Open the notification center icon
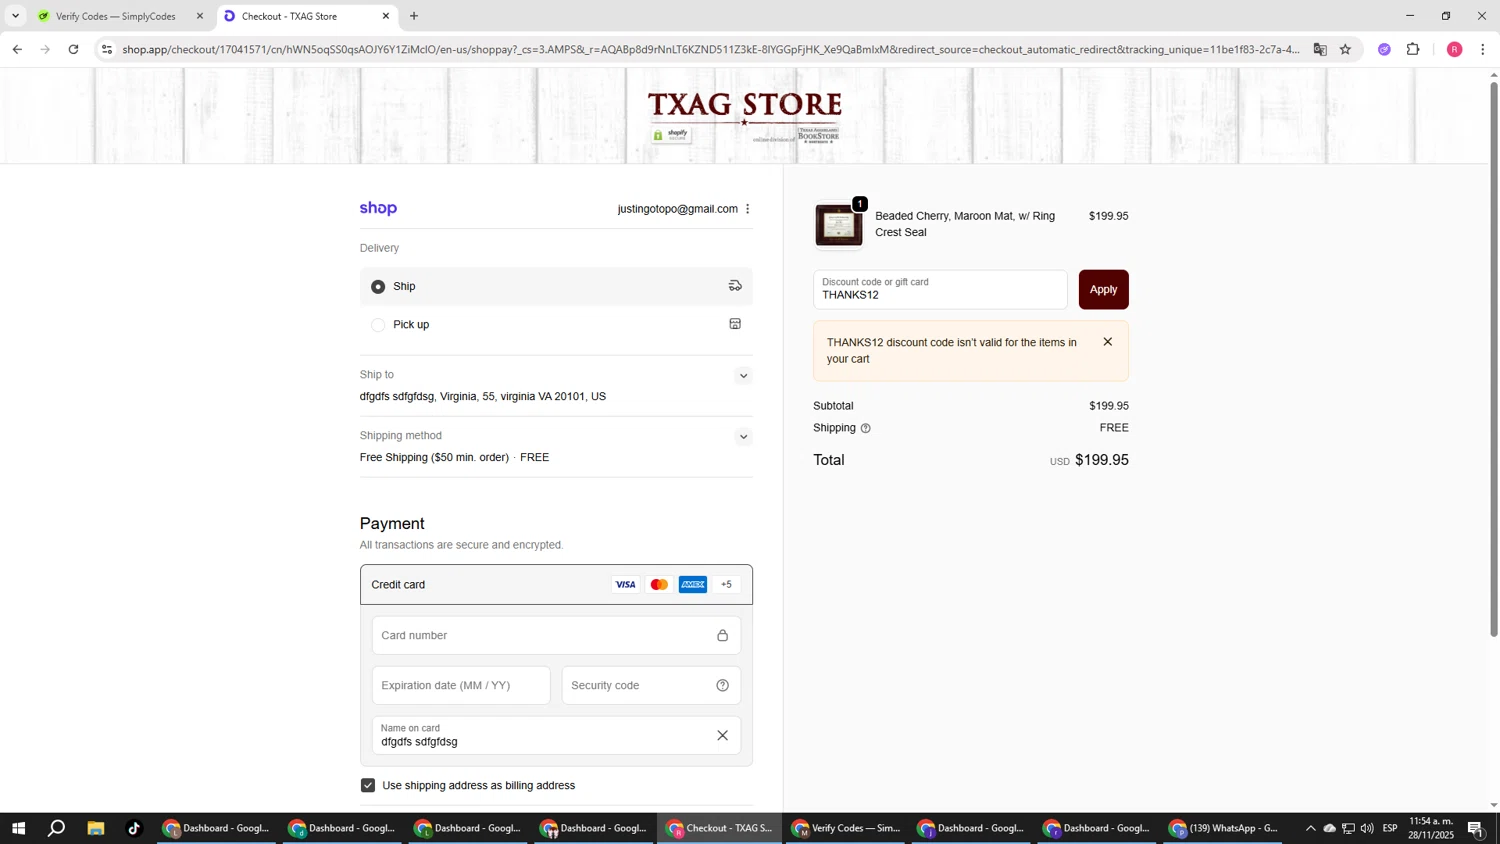This screenshot has height=844, width=1500. 1475,828
